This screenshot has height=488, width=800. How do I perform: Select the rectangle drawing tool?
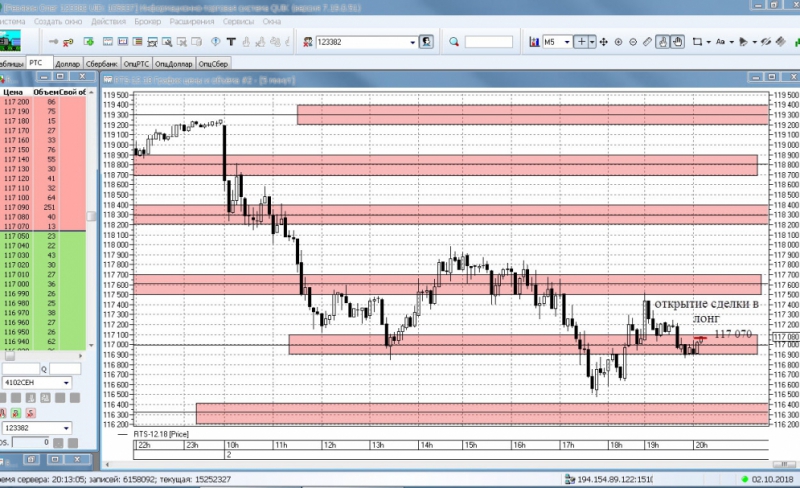tap(697, 42)
